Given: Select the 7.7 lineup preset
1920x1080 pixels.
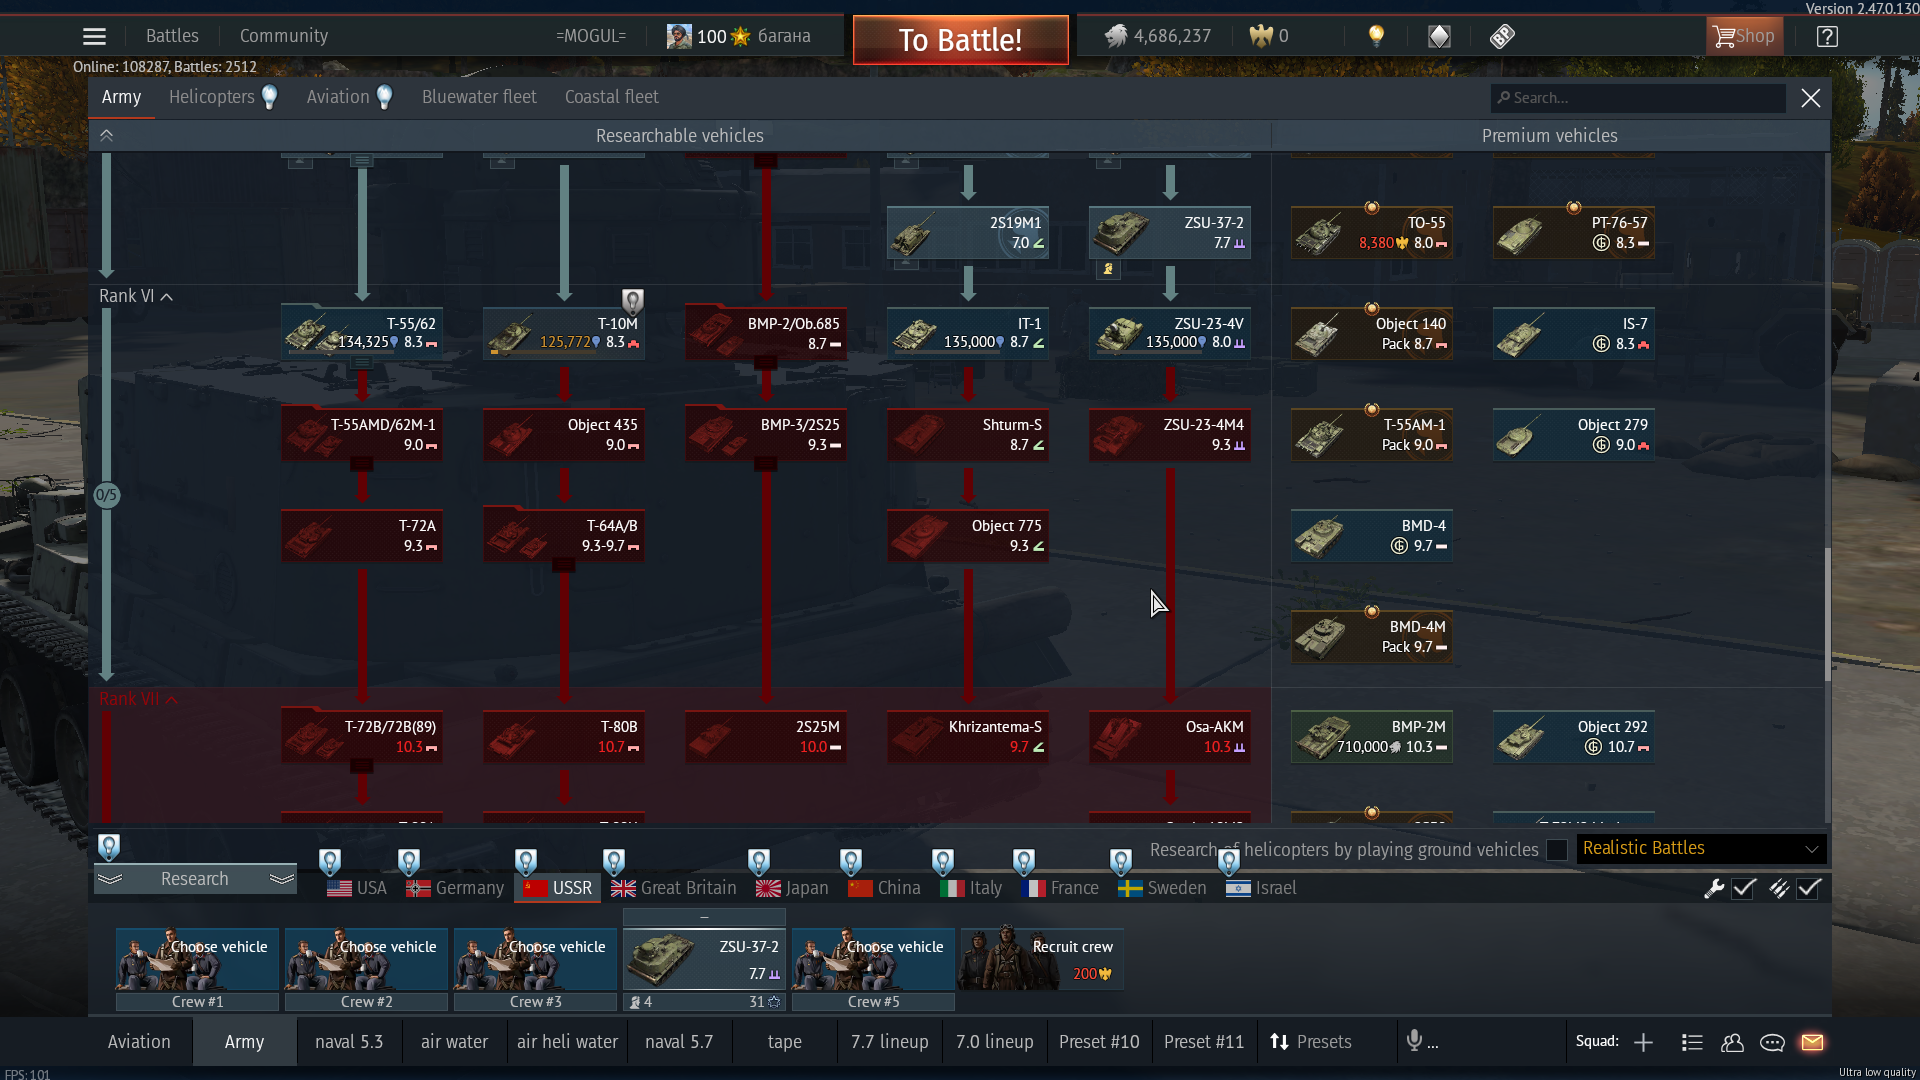Looking at the screenshot, I should pos(889,1042).
